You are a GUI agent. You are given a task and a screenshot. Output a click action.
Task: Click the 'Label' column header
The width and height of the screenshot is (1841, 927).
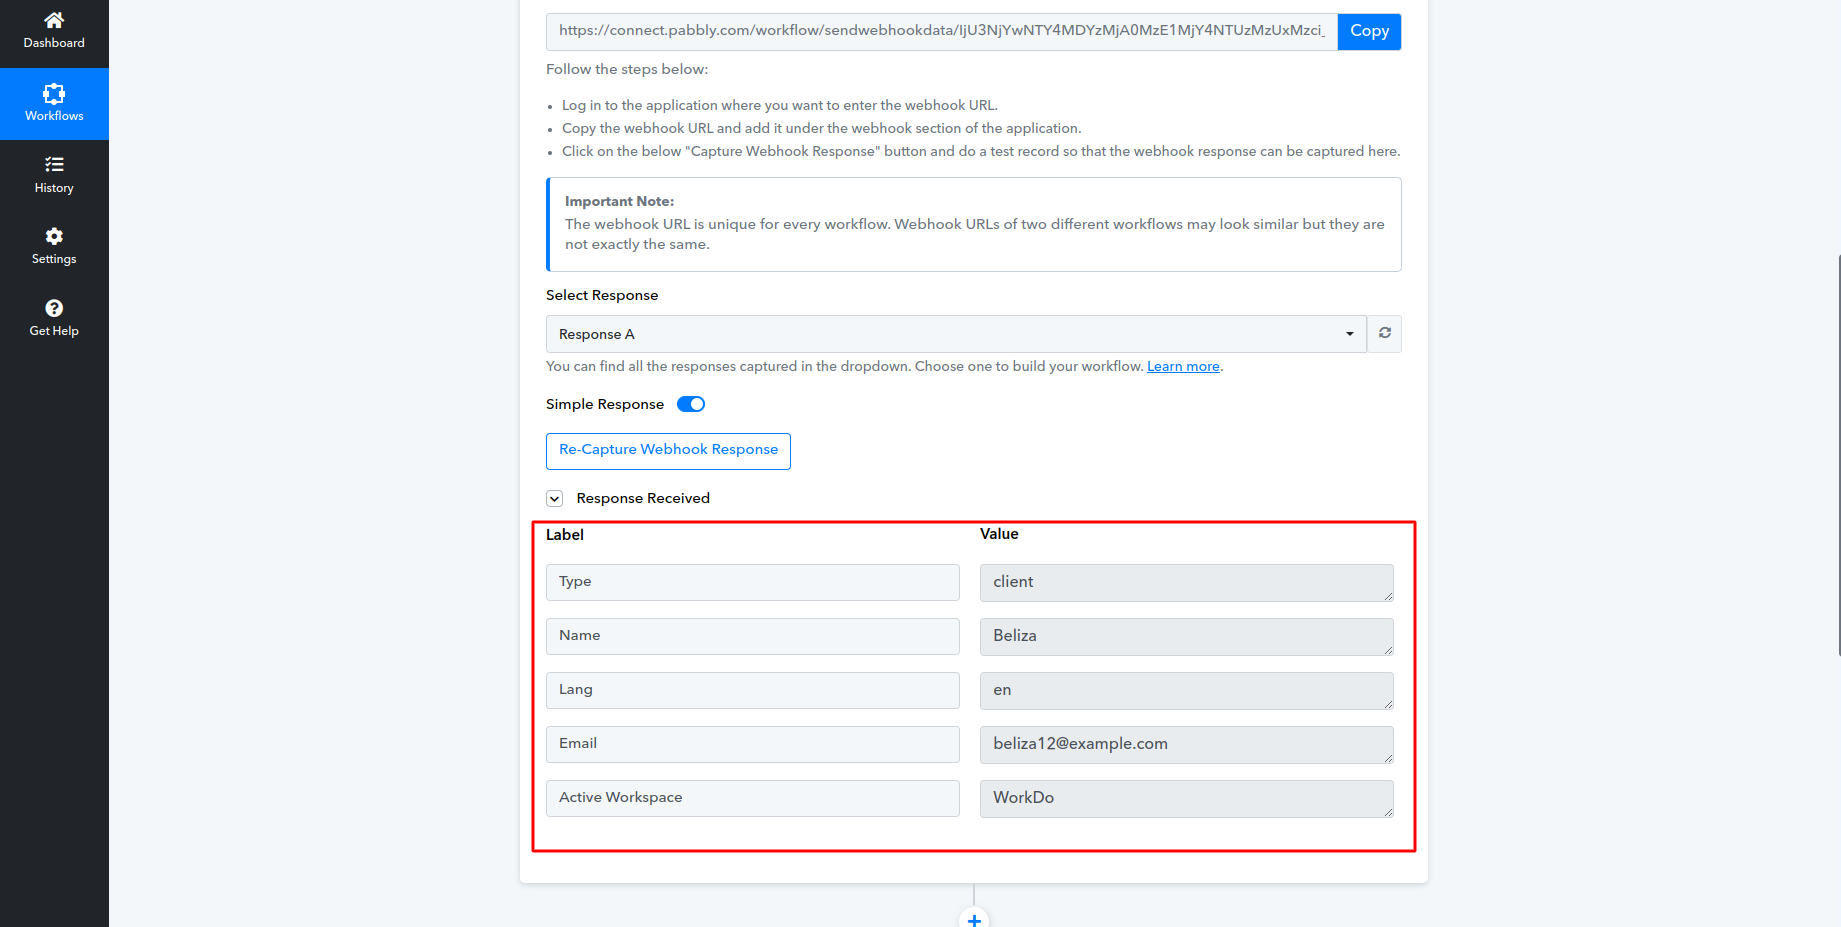[x=565, y=535]
